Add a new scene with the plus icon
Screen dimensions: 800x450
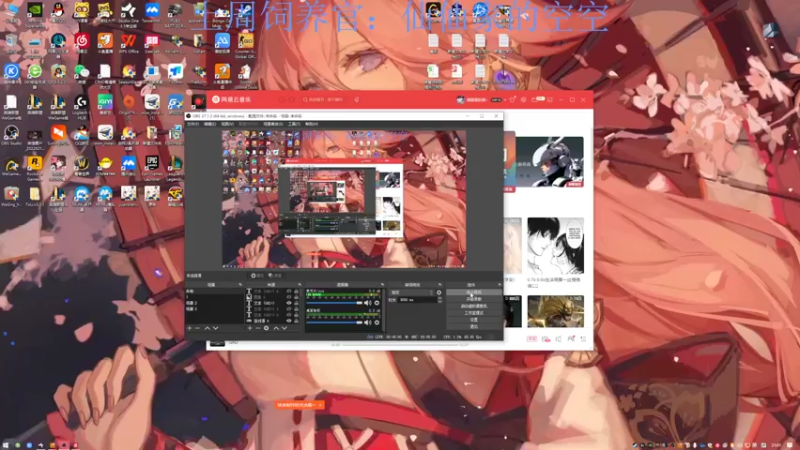pyautogui.click(x=189, y=328)
